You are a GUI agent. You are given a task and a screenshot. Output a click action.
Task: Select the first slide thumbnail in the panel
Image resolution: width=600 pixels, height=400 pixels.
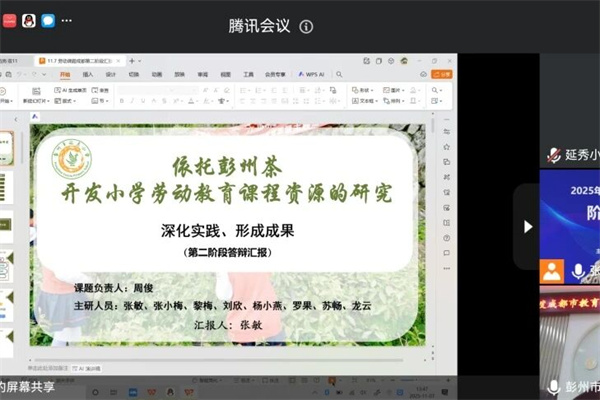(x=6, y=146)
